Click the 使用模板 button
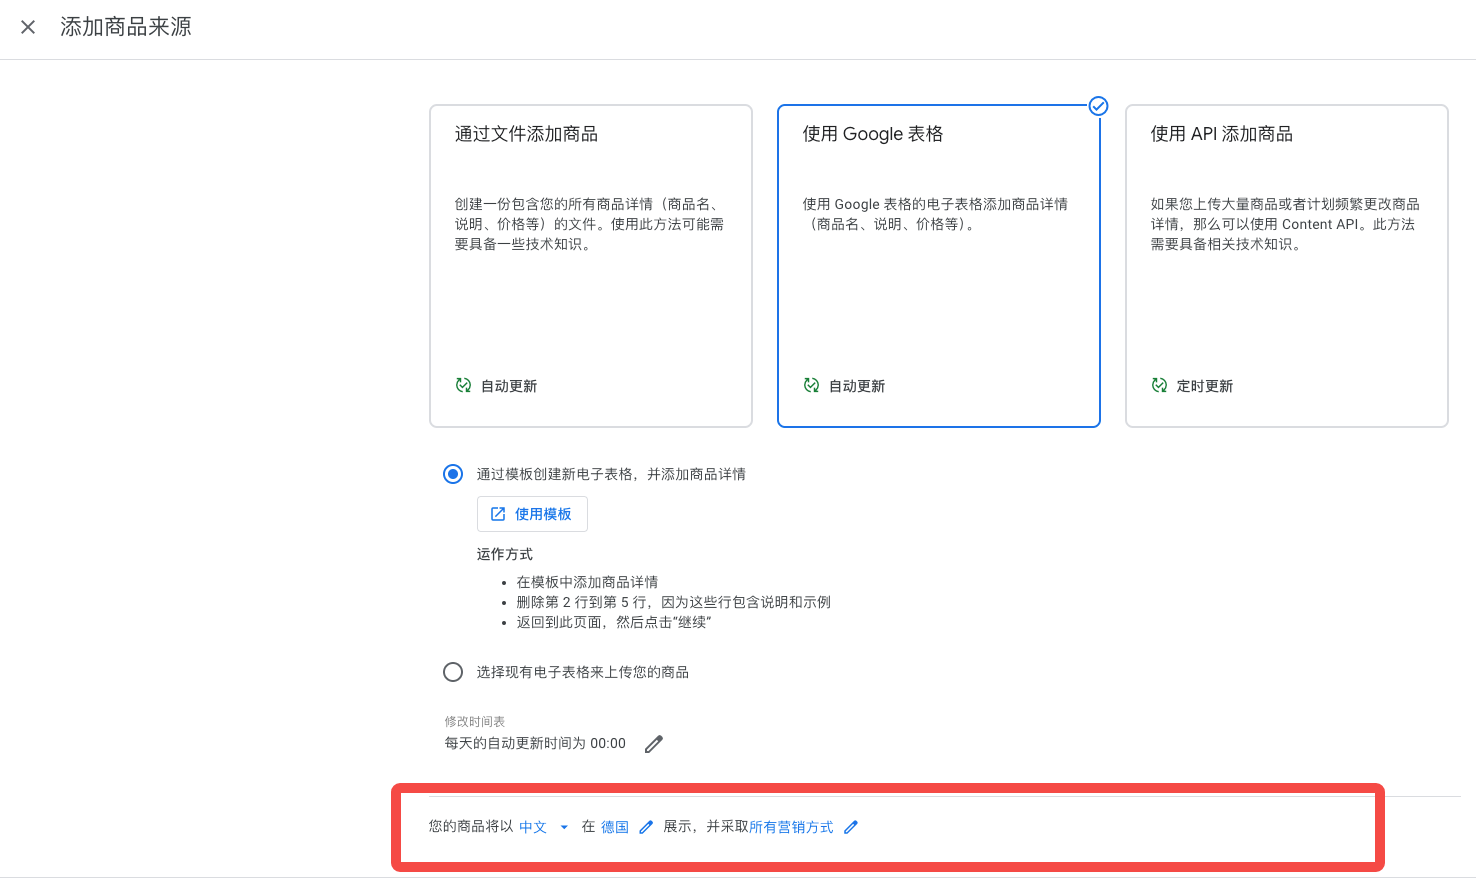The image size is (1476, 878). (532, 514)
